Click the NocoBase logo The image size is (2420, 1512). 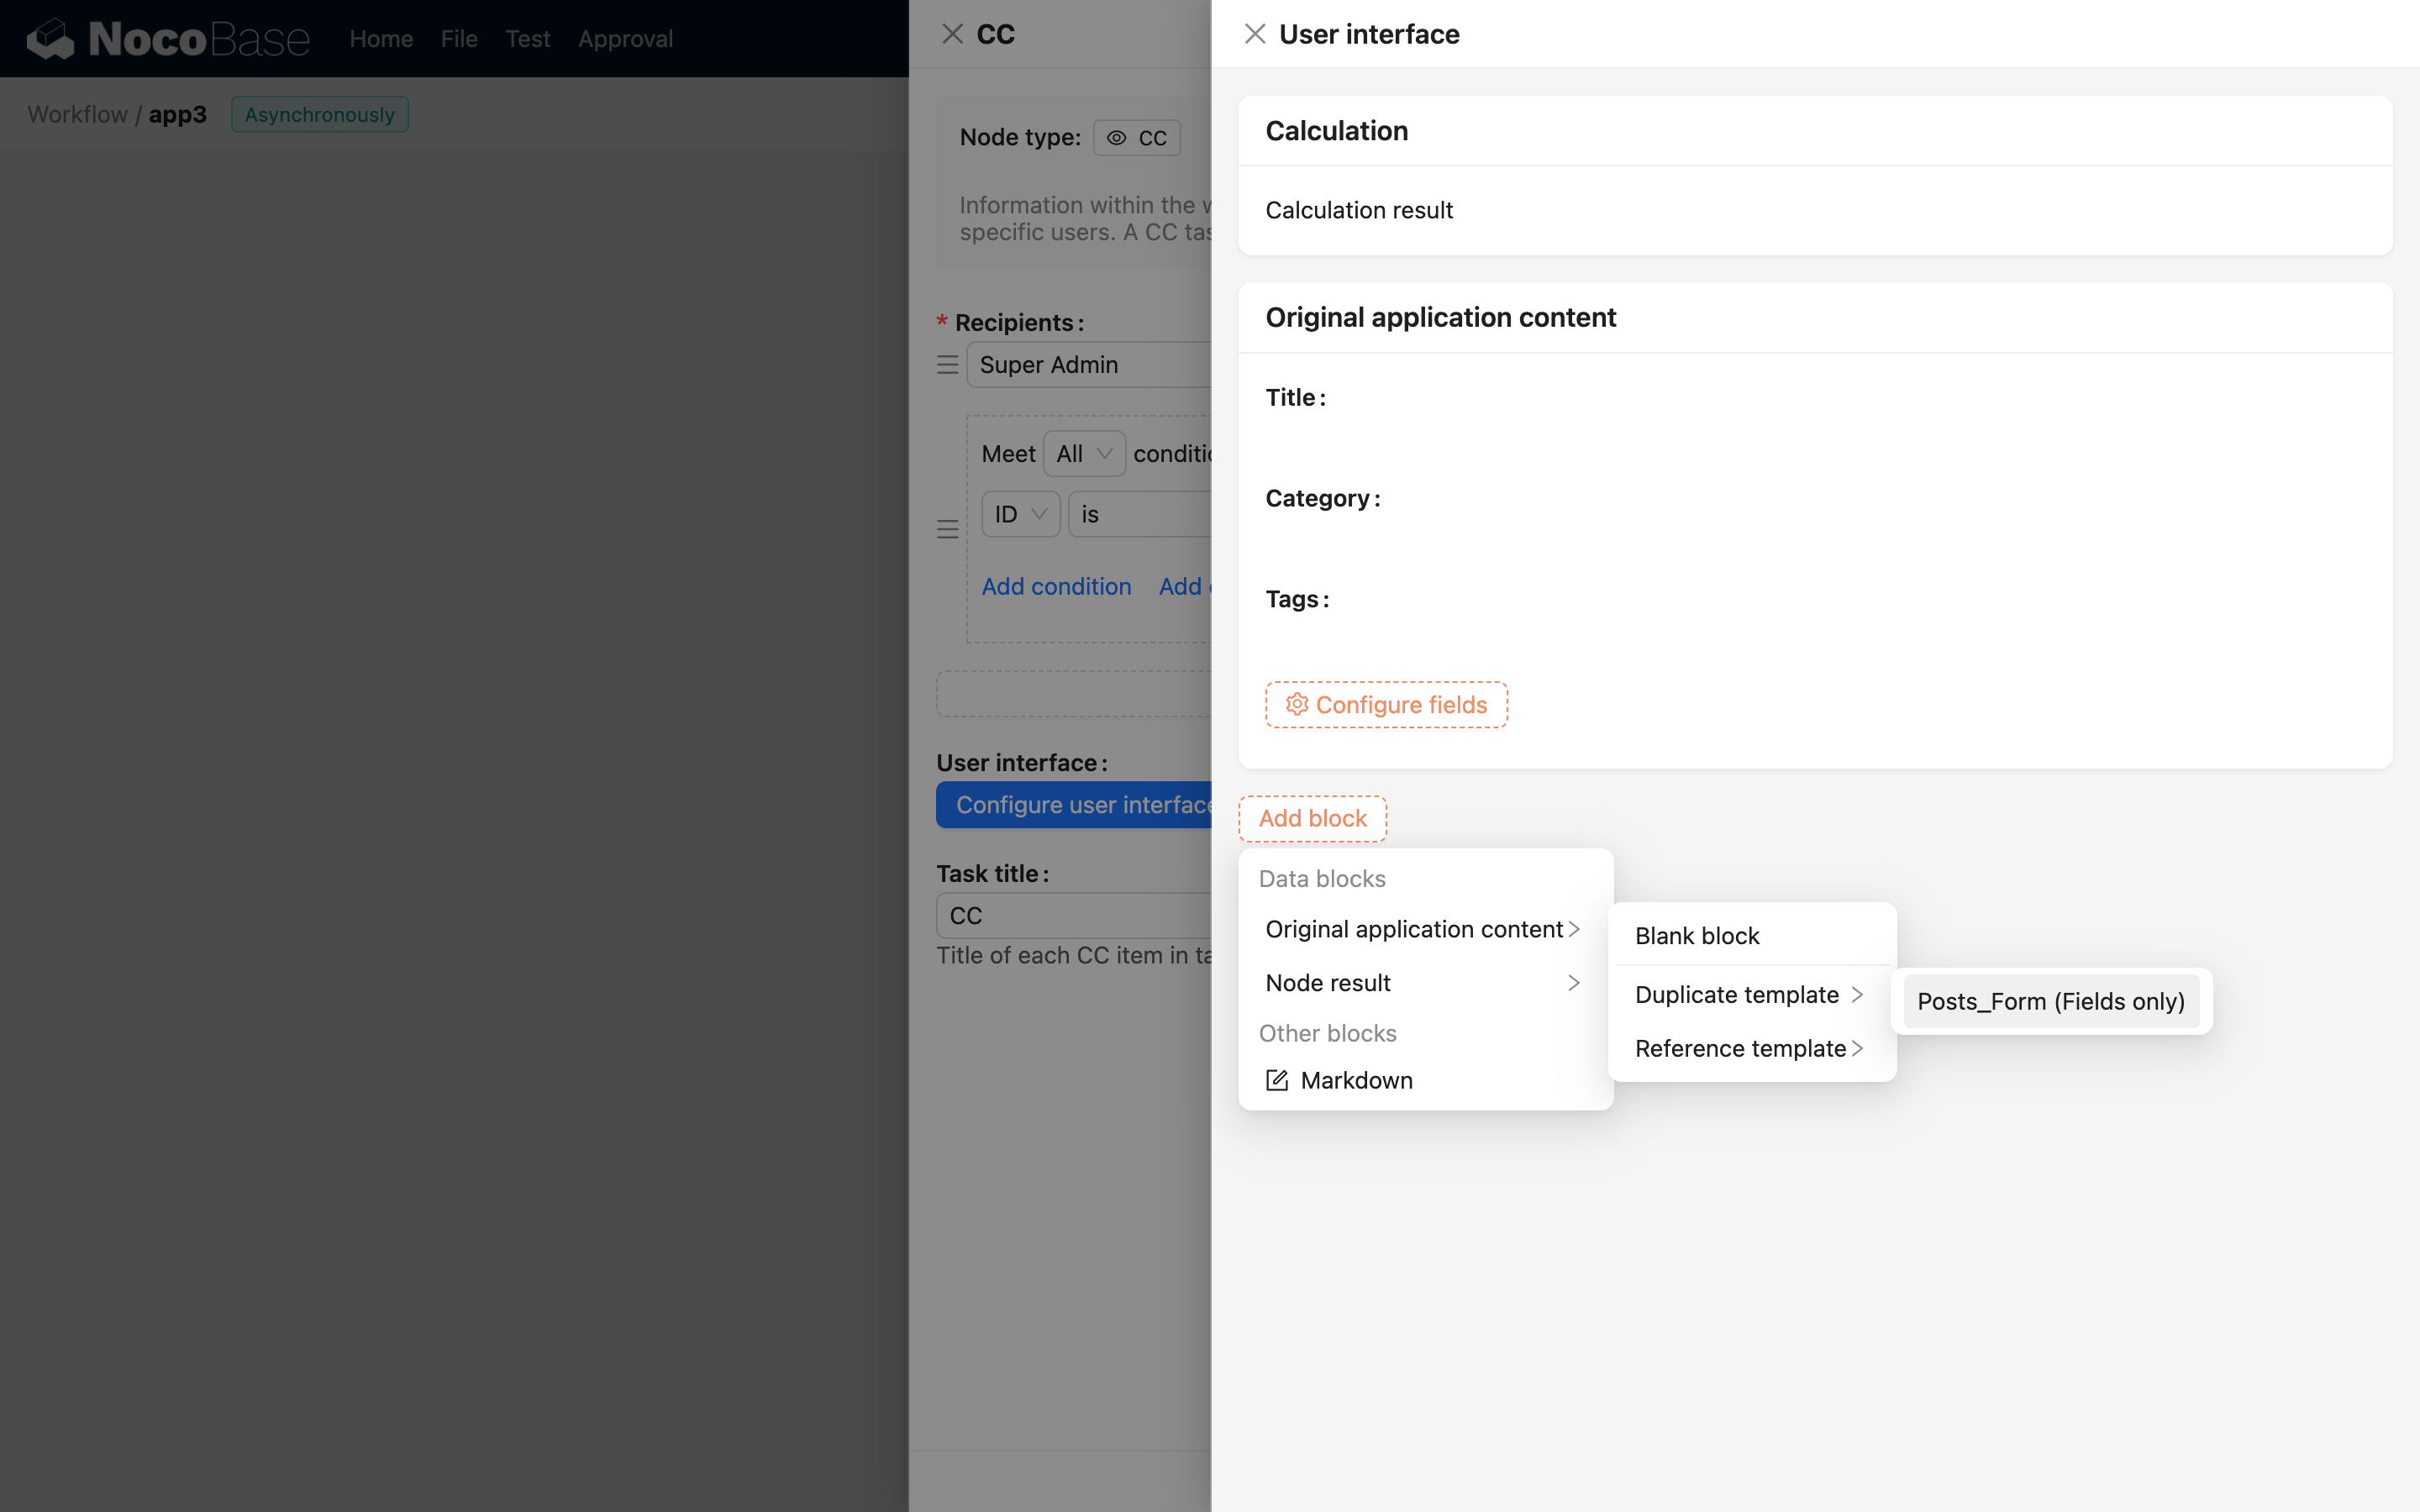pyautogui.click(x=166, y=38)
